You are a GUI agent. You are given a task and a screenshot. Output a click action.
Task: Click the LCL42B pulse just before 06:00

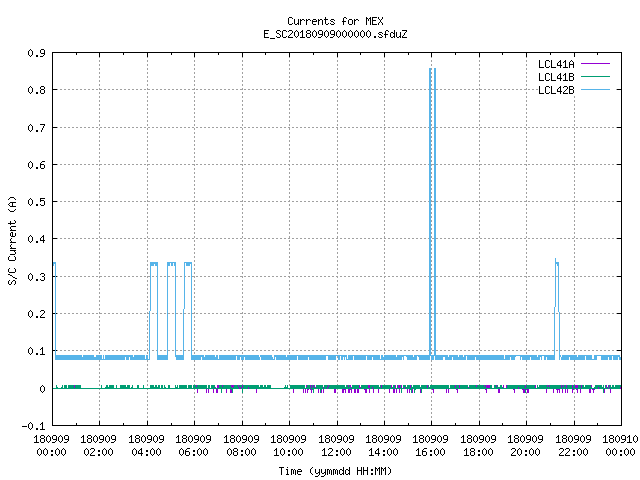[188, 310]
